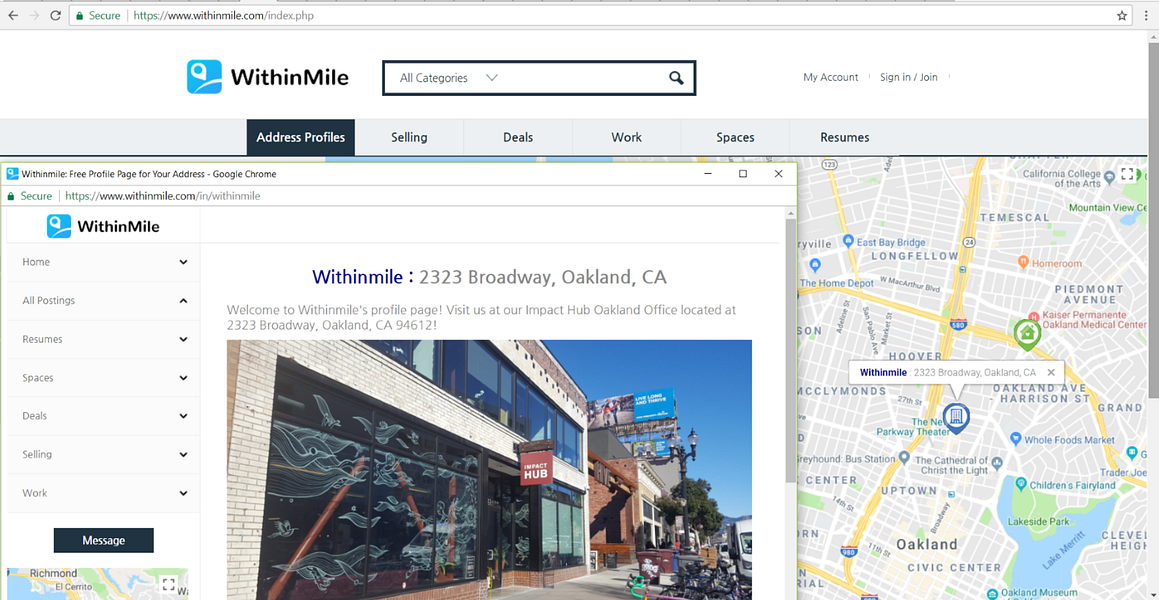The height and width of the screenshot is (600, 1159).
Task: Click the Withinmile link in map bubble
Action: coord(883,372)
